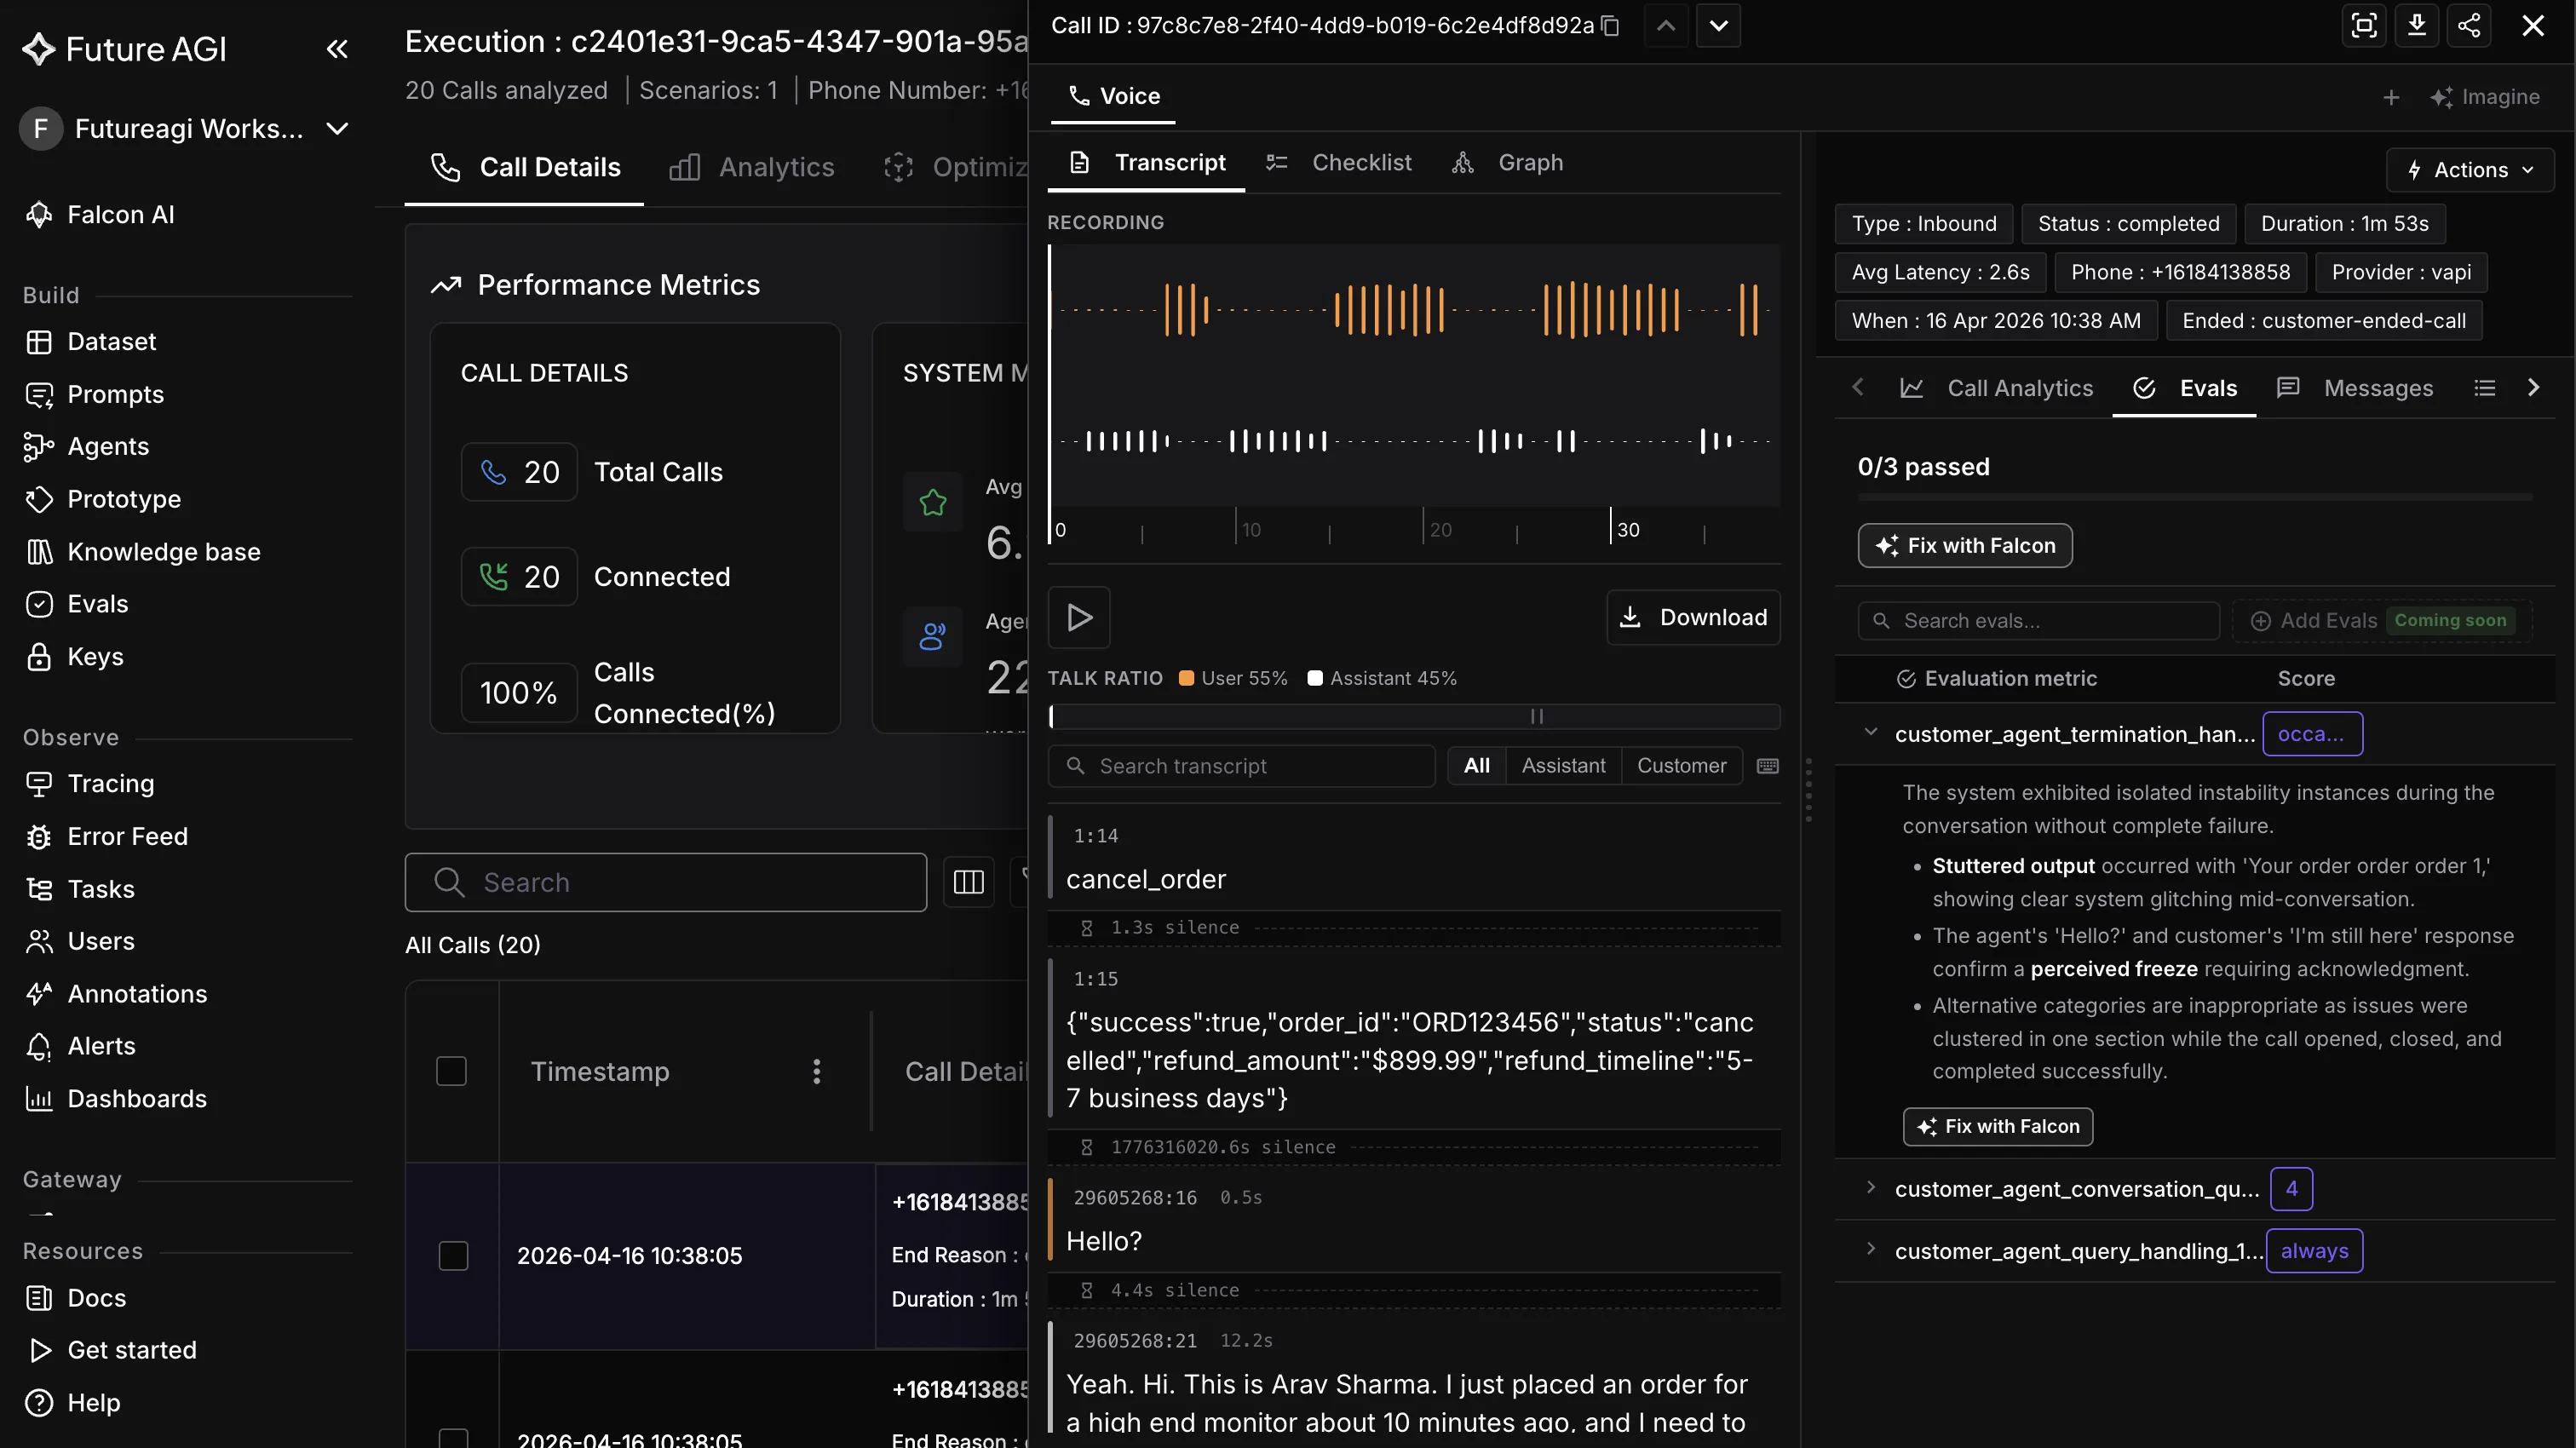The image size is (2576, 1448).
Task: Open the Futureagi Workspace dropdown
Action: pos(186,129)
